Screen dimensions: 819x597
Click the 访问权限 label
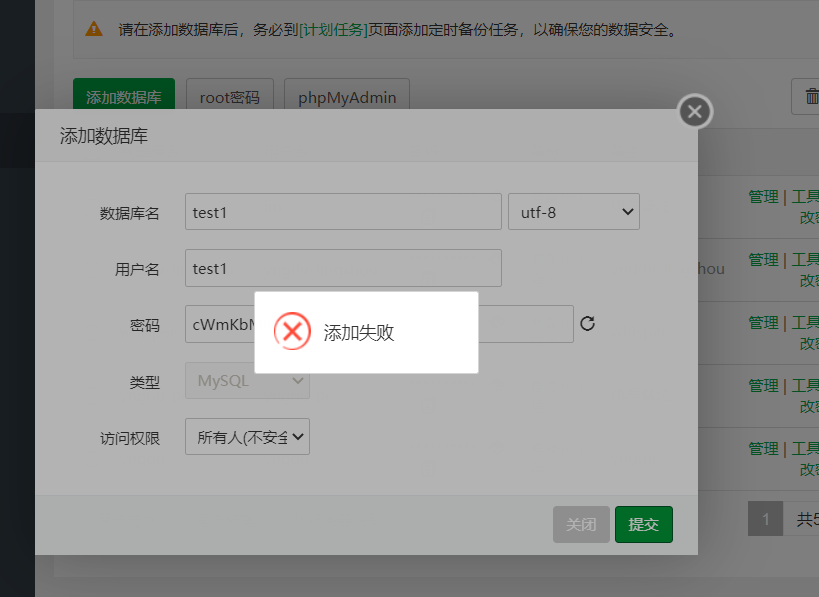(130, 438)
